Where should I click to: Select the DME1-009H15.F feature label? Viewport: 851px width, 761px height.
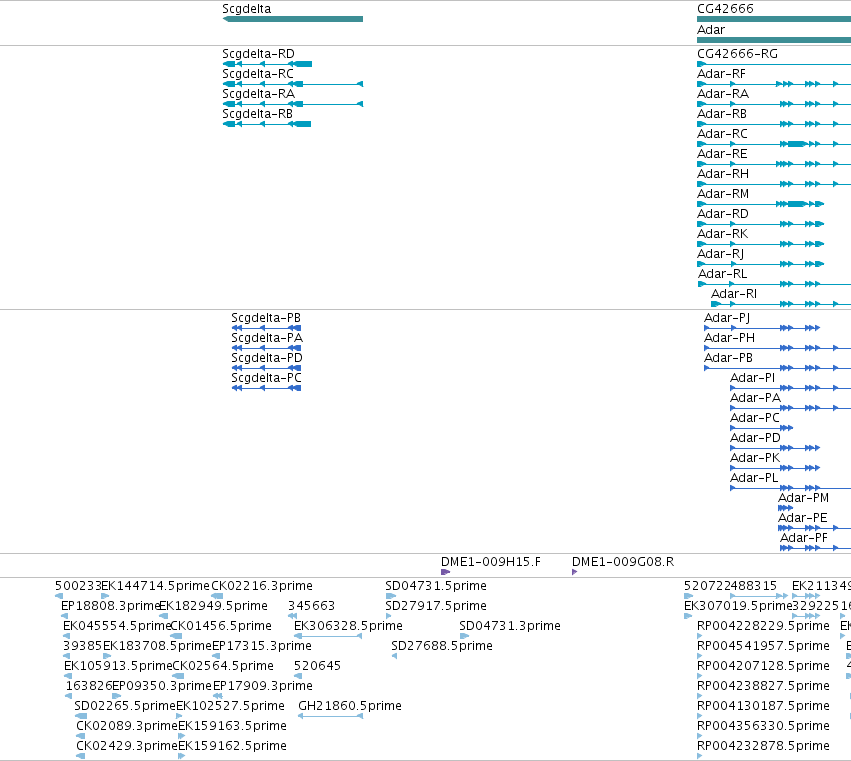point(491,562)
